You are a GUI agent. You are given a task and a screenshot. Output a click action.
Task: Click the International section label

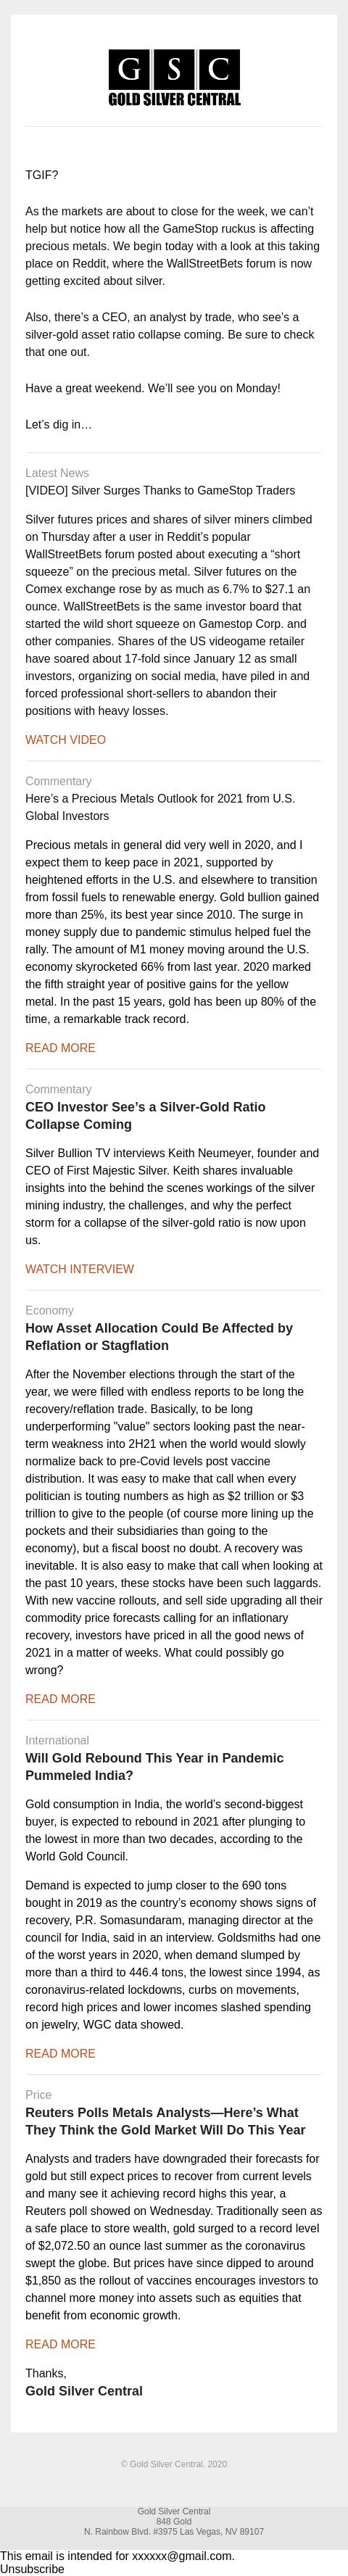tap(57, 1740)
